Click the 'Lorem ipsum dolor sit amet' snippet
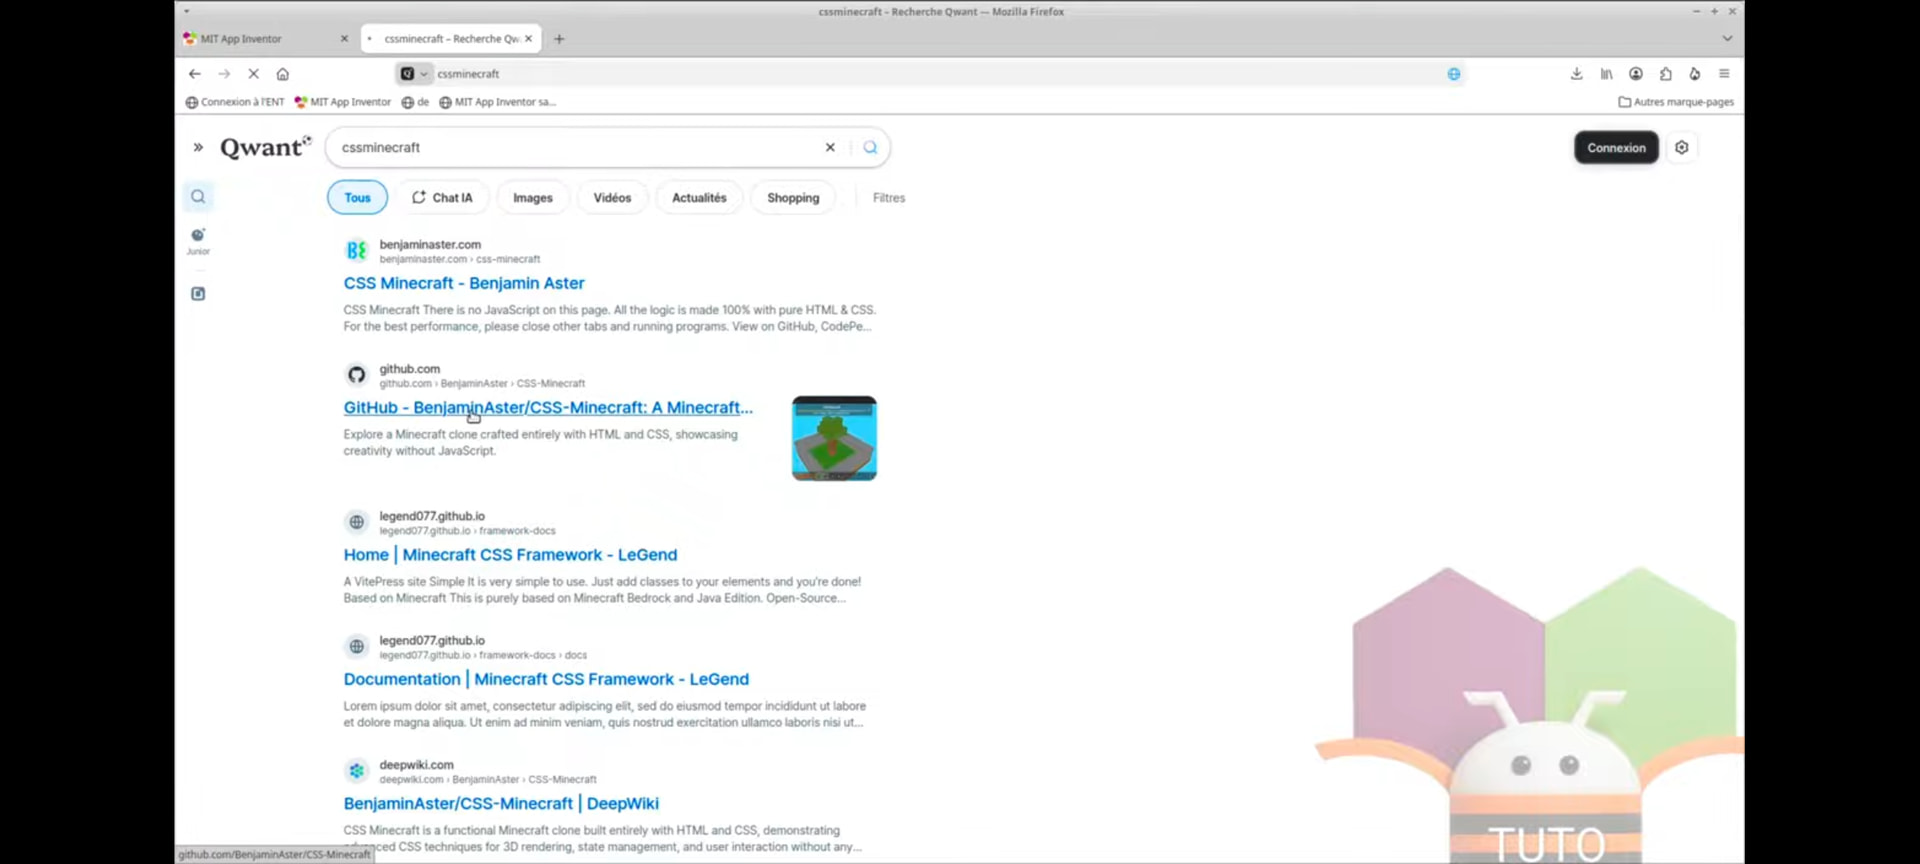1920x864 pixels. click(605, 714)
